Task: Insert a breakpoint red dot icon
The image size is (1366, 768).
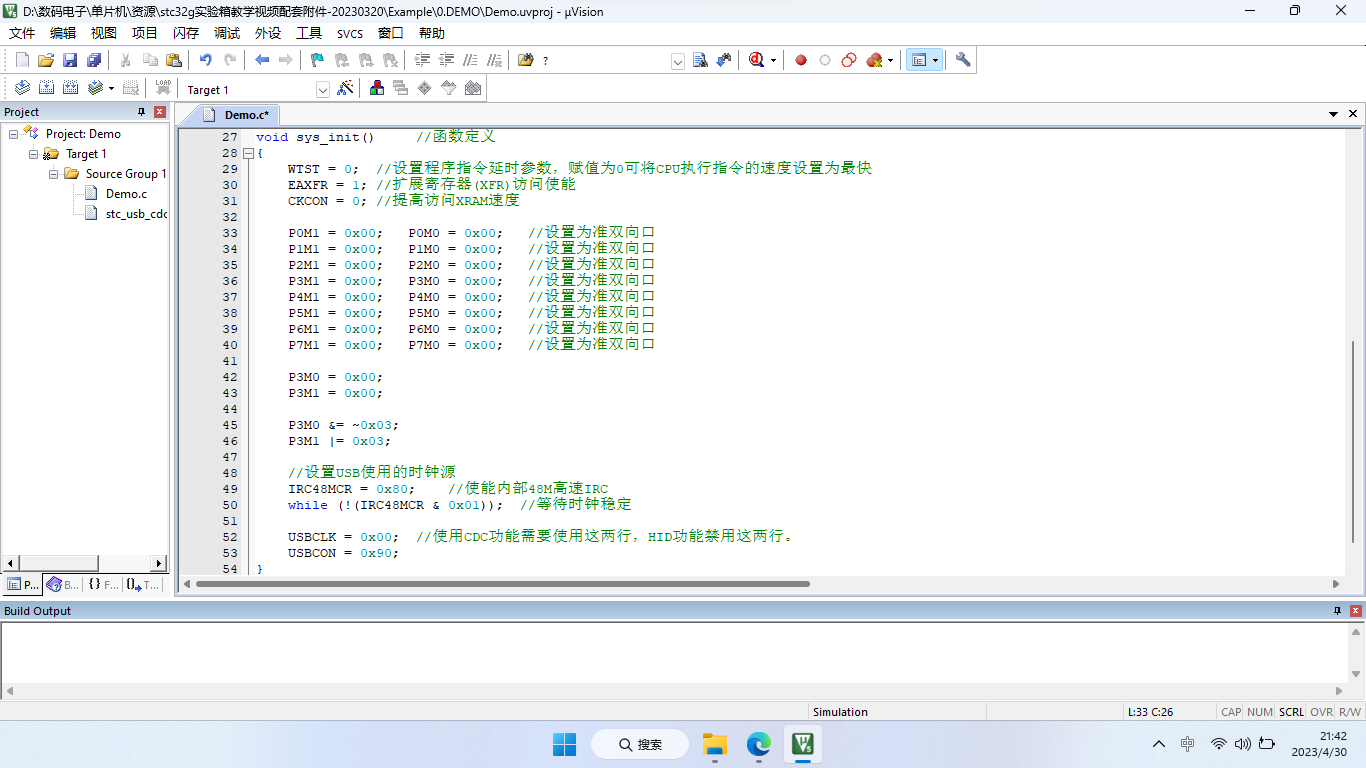Action: point(801,60)
